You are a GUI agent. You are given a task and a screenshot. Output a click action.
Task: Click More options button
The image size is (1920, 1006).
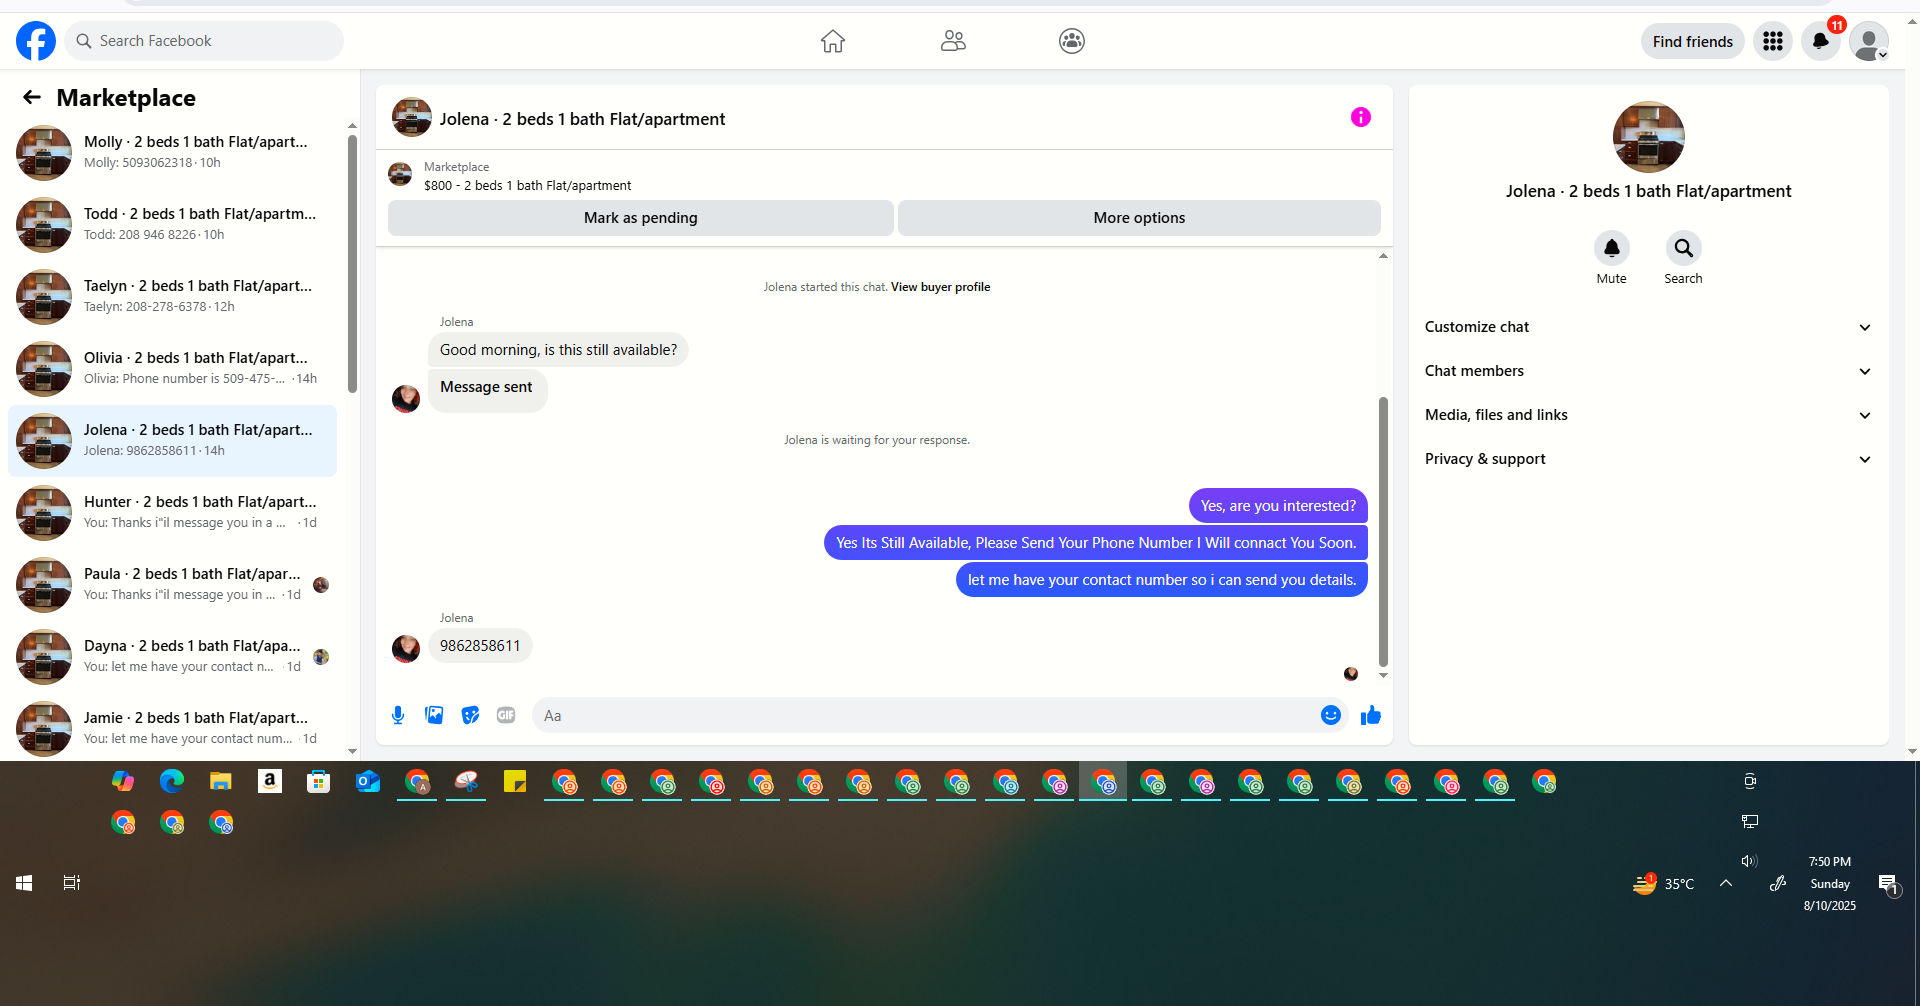click(x=1139, y=218)
